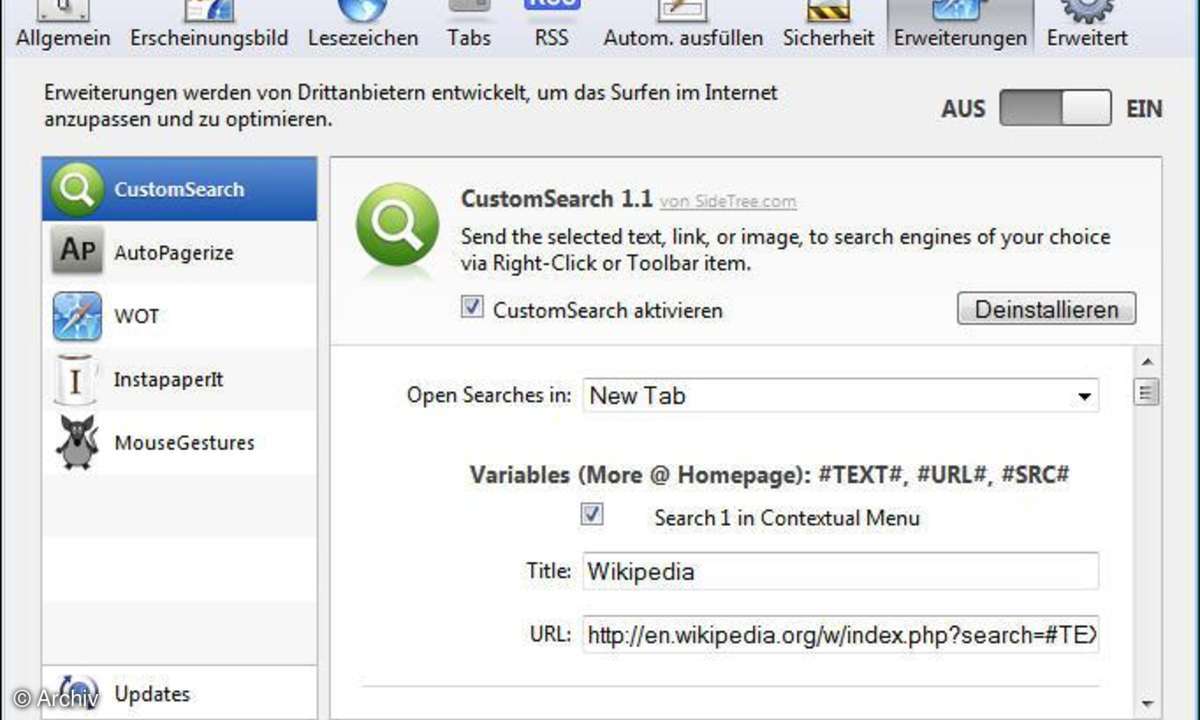Screen dimensions: 1200x720
Task: Select the RSS preferences tab
Action: [551, 27]
